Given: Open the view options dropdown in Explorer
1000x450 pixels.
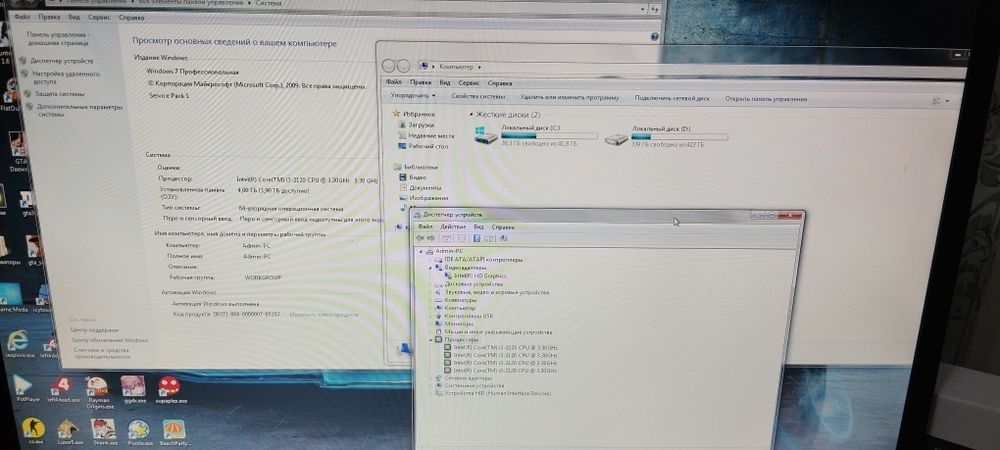Looking at the screenshot, I should point(947,101).
